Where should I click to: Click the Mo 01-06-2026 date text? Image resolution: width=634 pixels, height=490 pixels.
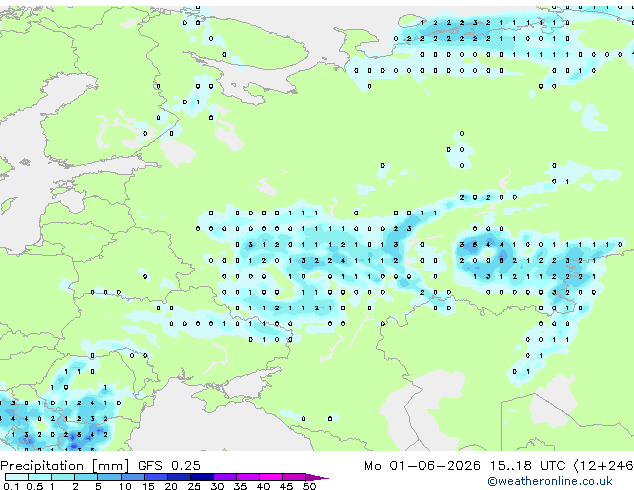(x=422, y=466)
